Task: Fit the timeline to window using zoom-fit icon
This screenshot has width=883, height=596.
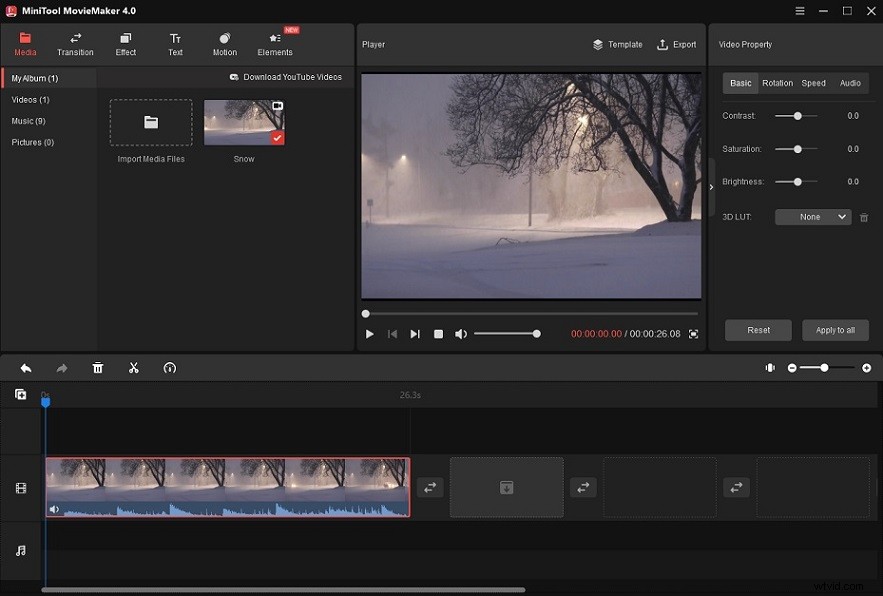Action: [x=770, y=368]
